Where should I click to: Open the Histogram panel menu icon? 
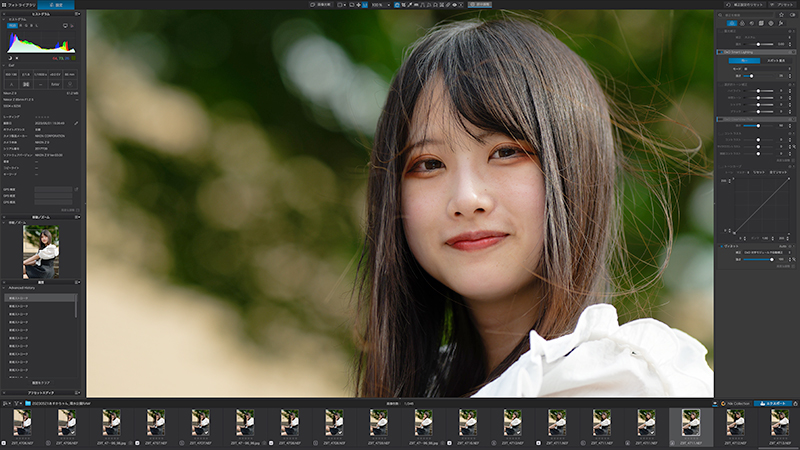[x=78, y=14]
